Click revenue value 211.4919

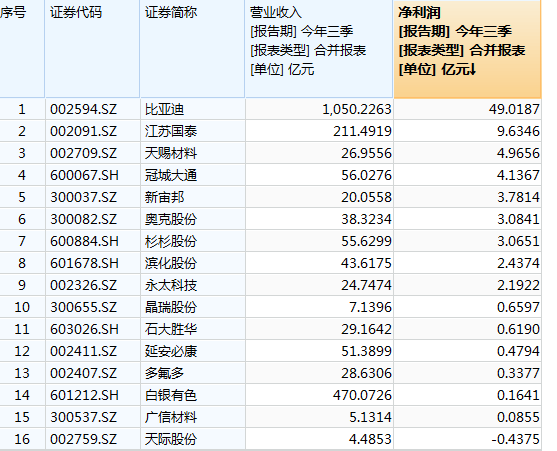pyautogui.click(x=362, y=131)
